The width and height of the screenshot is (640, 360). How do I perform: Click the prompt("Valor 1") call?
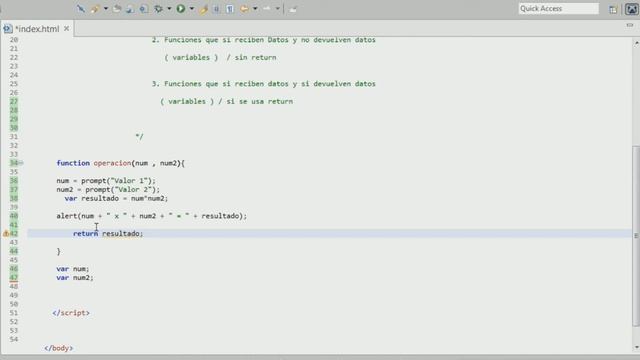(x=118, y=181)
